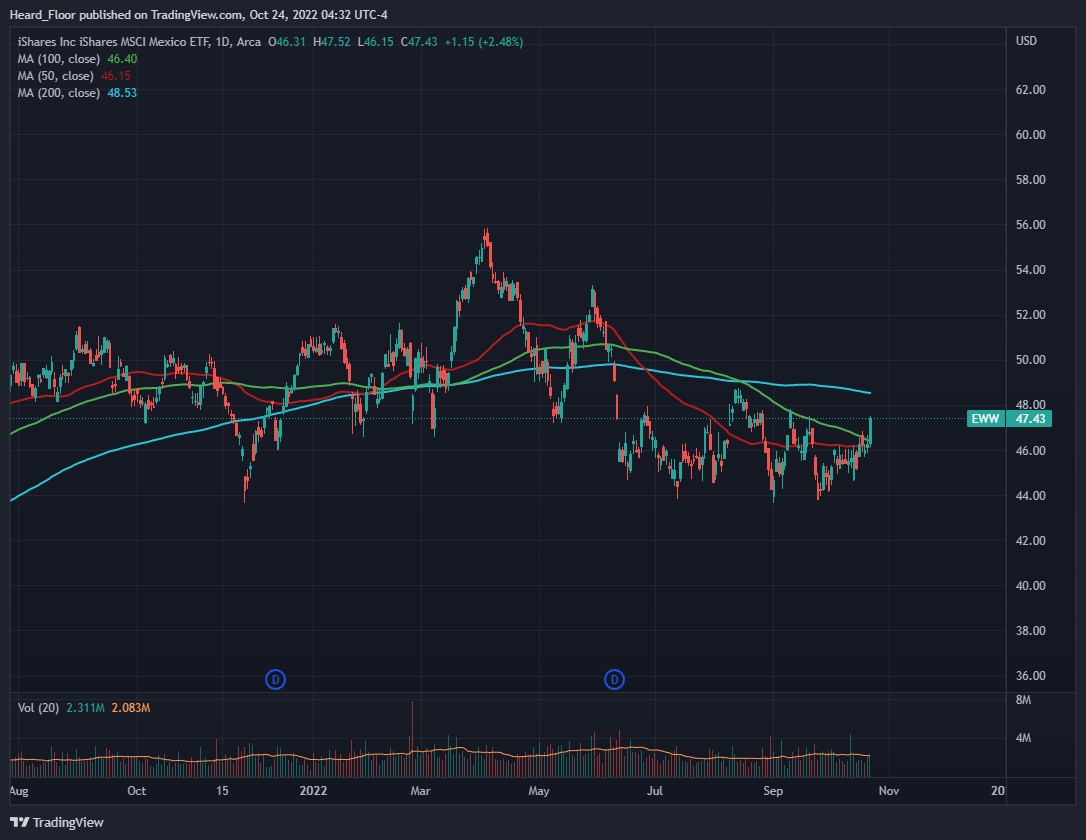Click the Oct date axis label
The image size is (1086, 840).
(136, 790)
